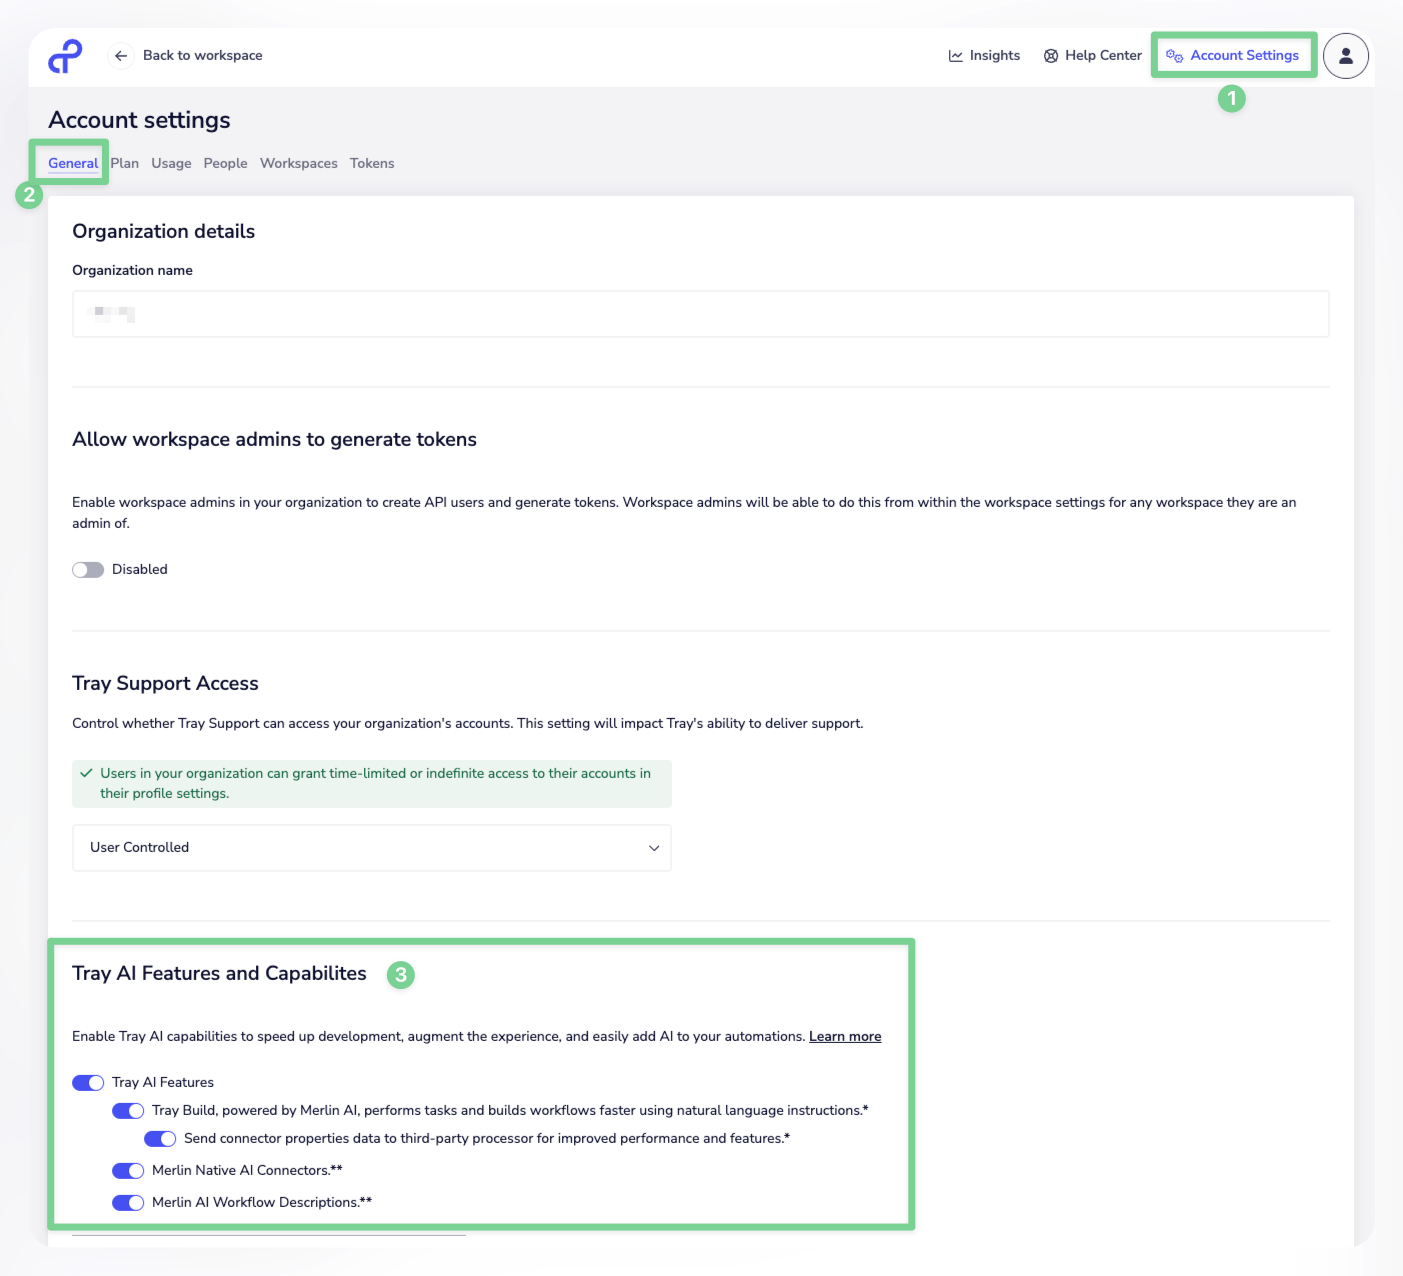The image size is (1403, 1276).
Task: Click the back arrow icon
Action: [121, 56]
